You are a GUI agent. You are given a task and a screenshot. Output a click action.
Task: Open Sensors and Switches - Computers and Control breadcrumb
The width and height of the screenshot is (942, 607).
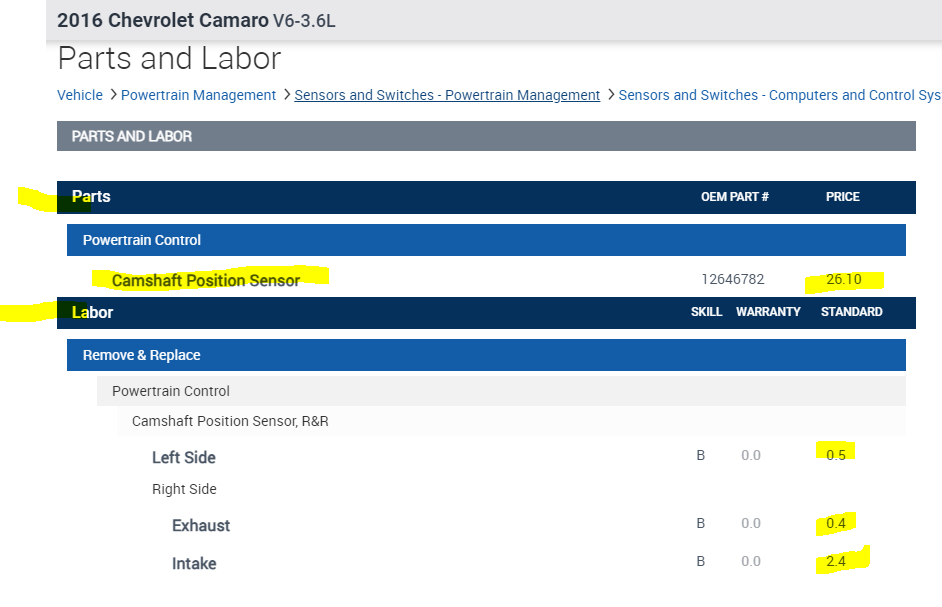pos(779,95)
